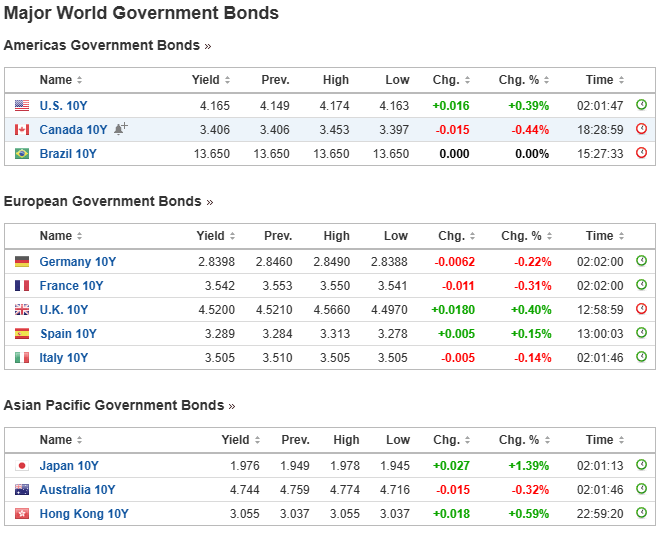Screen dimensions: 662x535
Task: Open the Italy 10Y bond link
Action: point(64,358)
